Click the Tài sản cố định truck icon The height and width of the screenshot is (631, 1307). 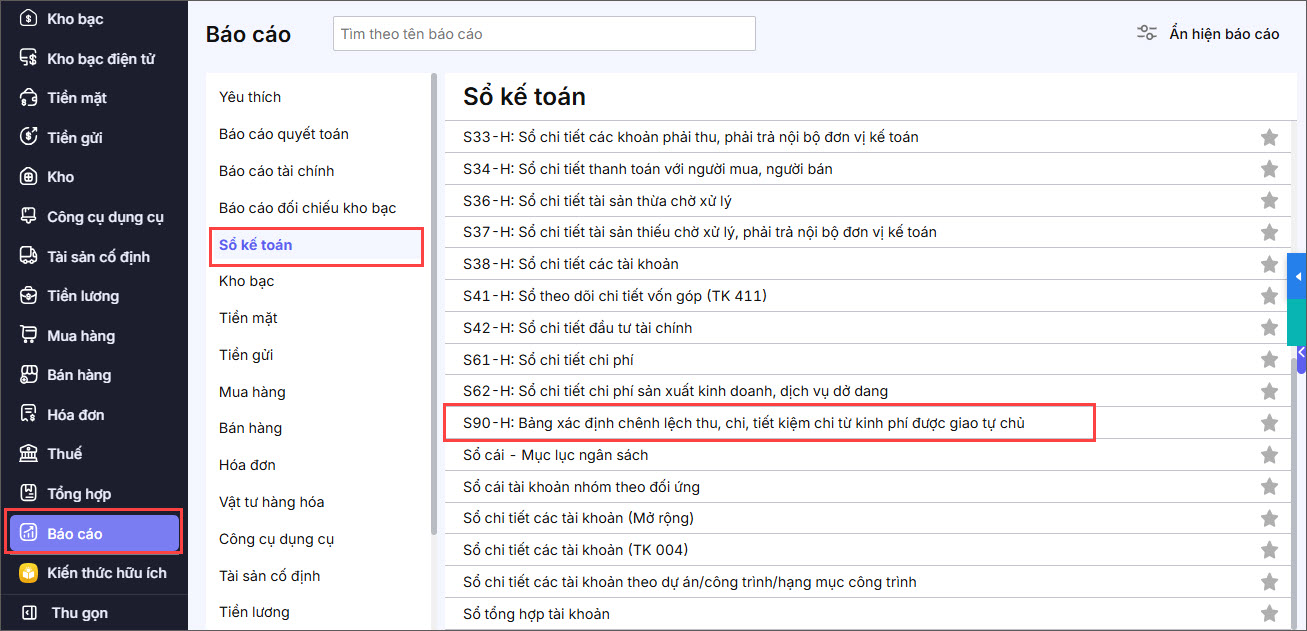tap(29, 257)
